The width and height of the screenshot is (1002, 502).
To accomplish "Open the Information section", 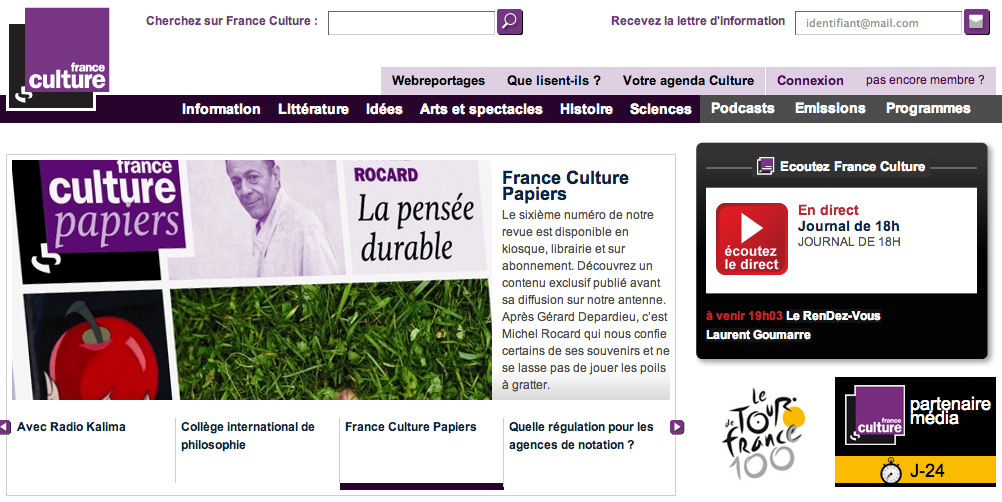I will pos(221,109).
